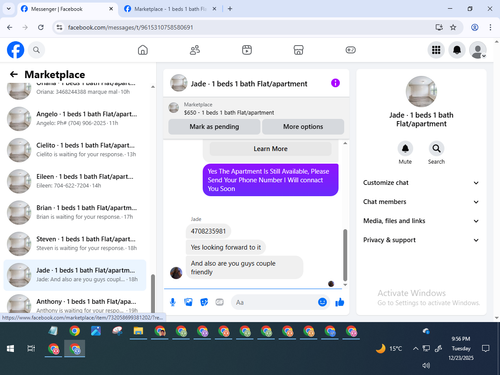
Task: Open the Video (Watch) icon
Action: (x=247, y=50)
